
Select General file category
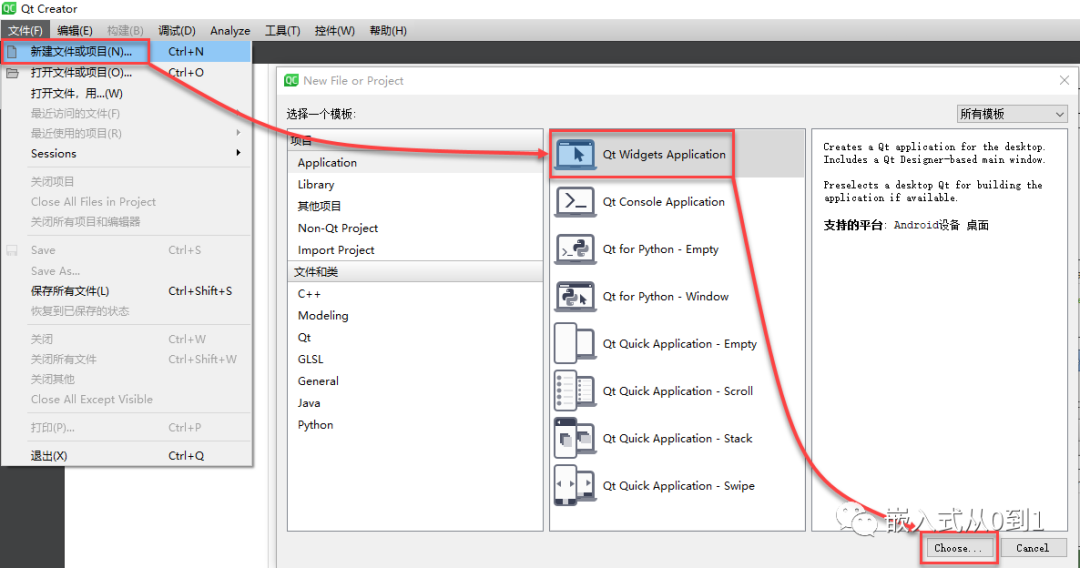tap(415, 381)
